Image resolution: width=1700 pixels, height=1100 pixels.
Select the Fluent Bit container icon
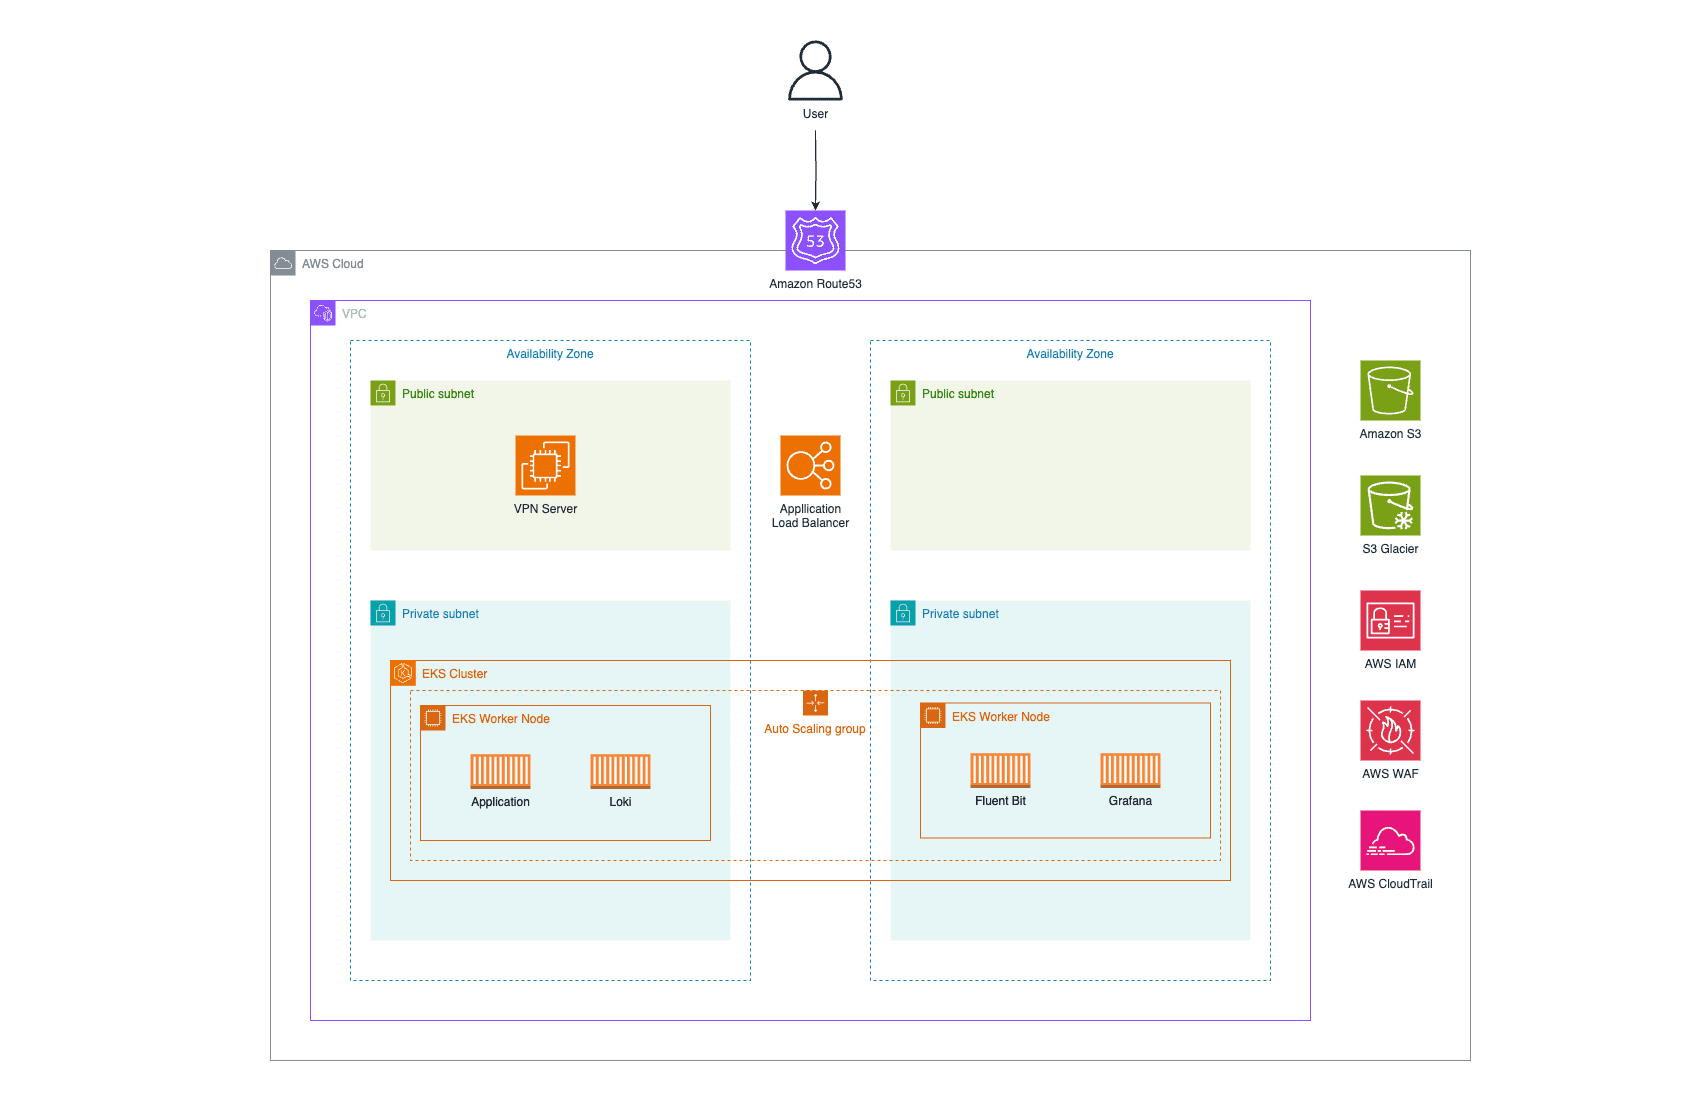tap(1000, 770)
